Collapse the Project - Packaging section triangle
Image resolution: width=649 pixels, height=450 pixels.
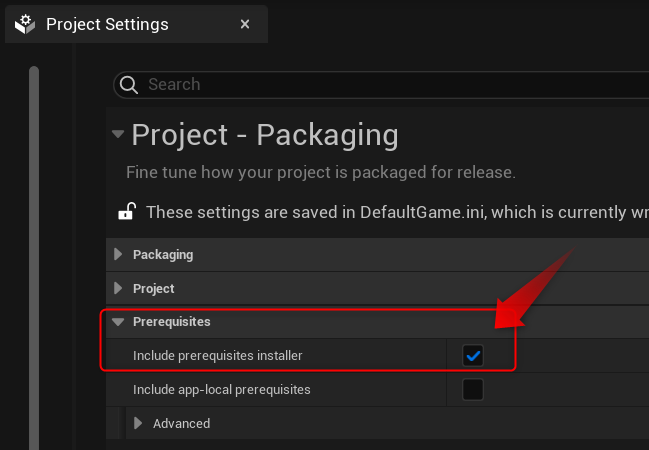point(119,134)
